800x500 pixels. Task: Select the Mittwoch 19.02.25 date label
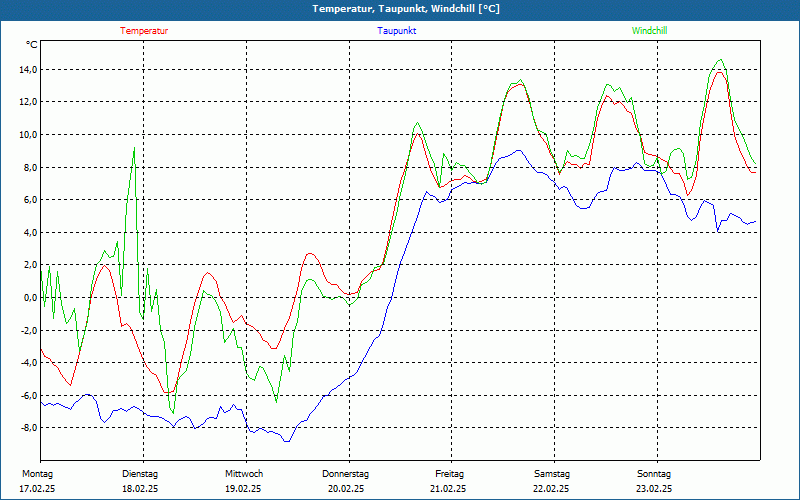pos(243,481)
